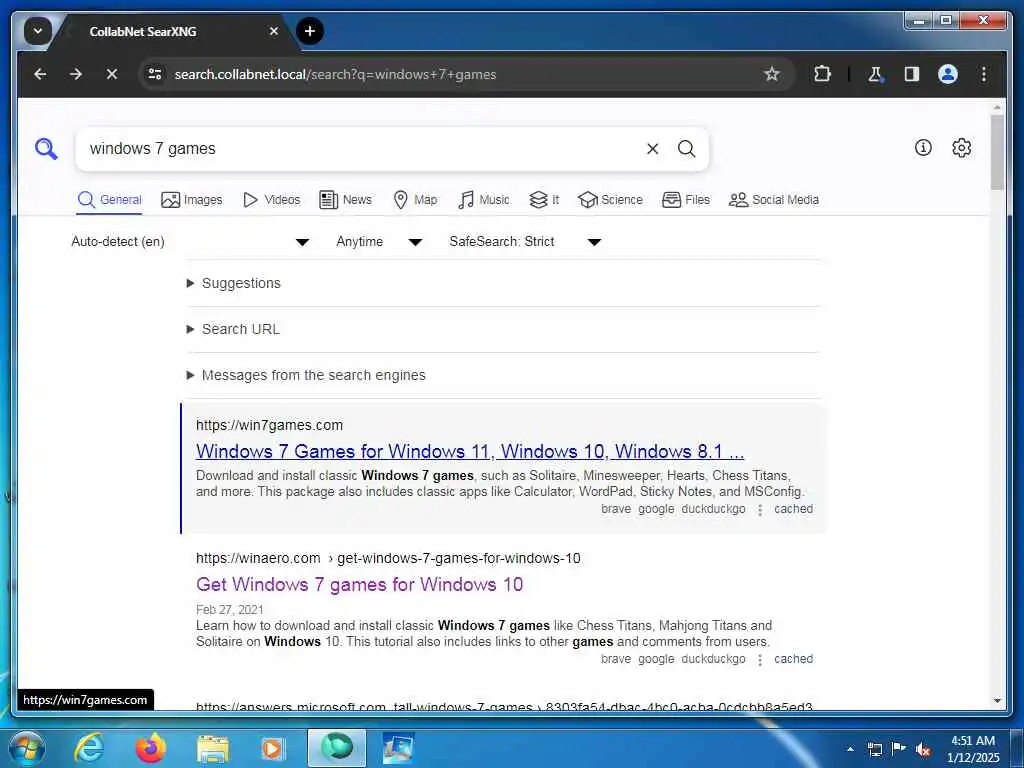Expand the Search URL section
Viewport: 1024px width, 768px height.
[x=233, y=329]
